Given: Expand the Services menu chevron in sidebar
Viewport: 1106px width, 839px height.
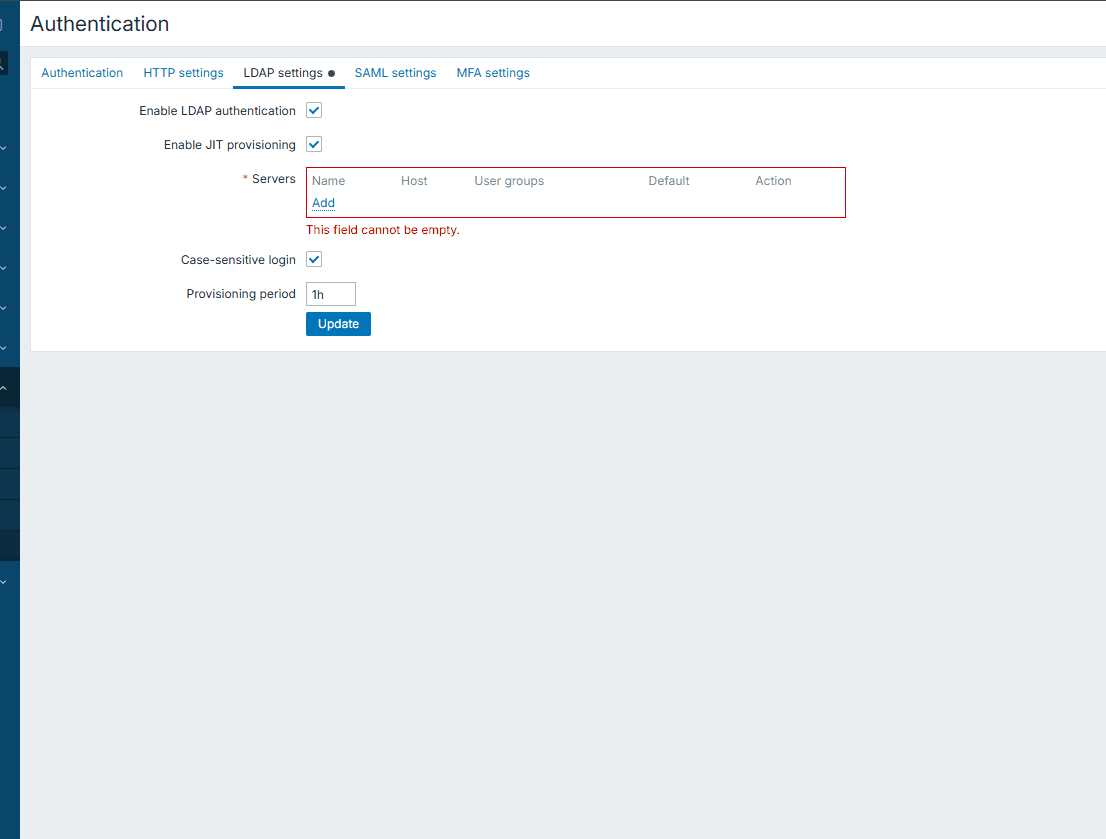Looking at the screenshot, I should click(4, 188).
